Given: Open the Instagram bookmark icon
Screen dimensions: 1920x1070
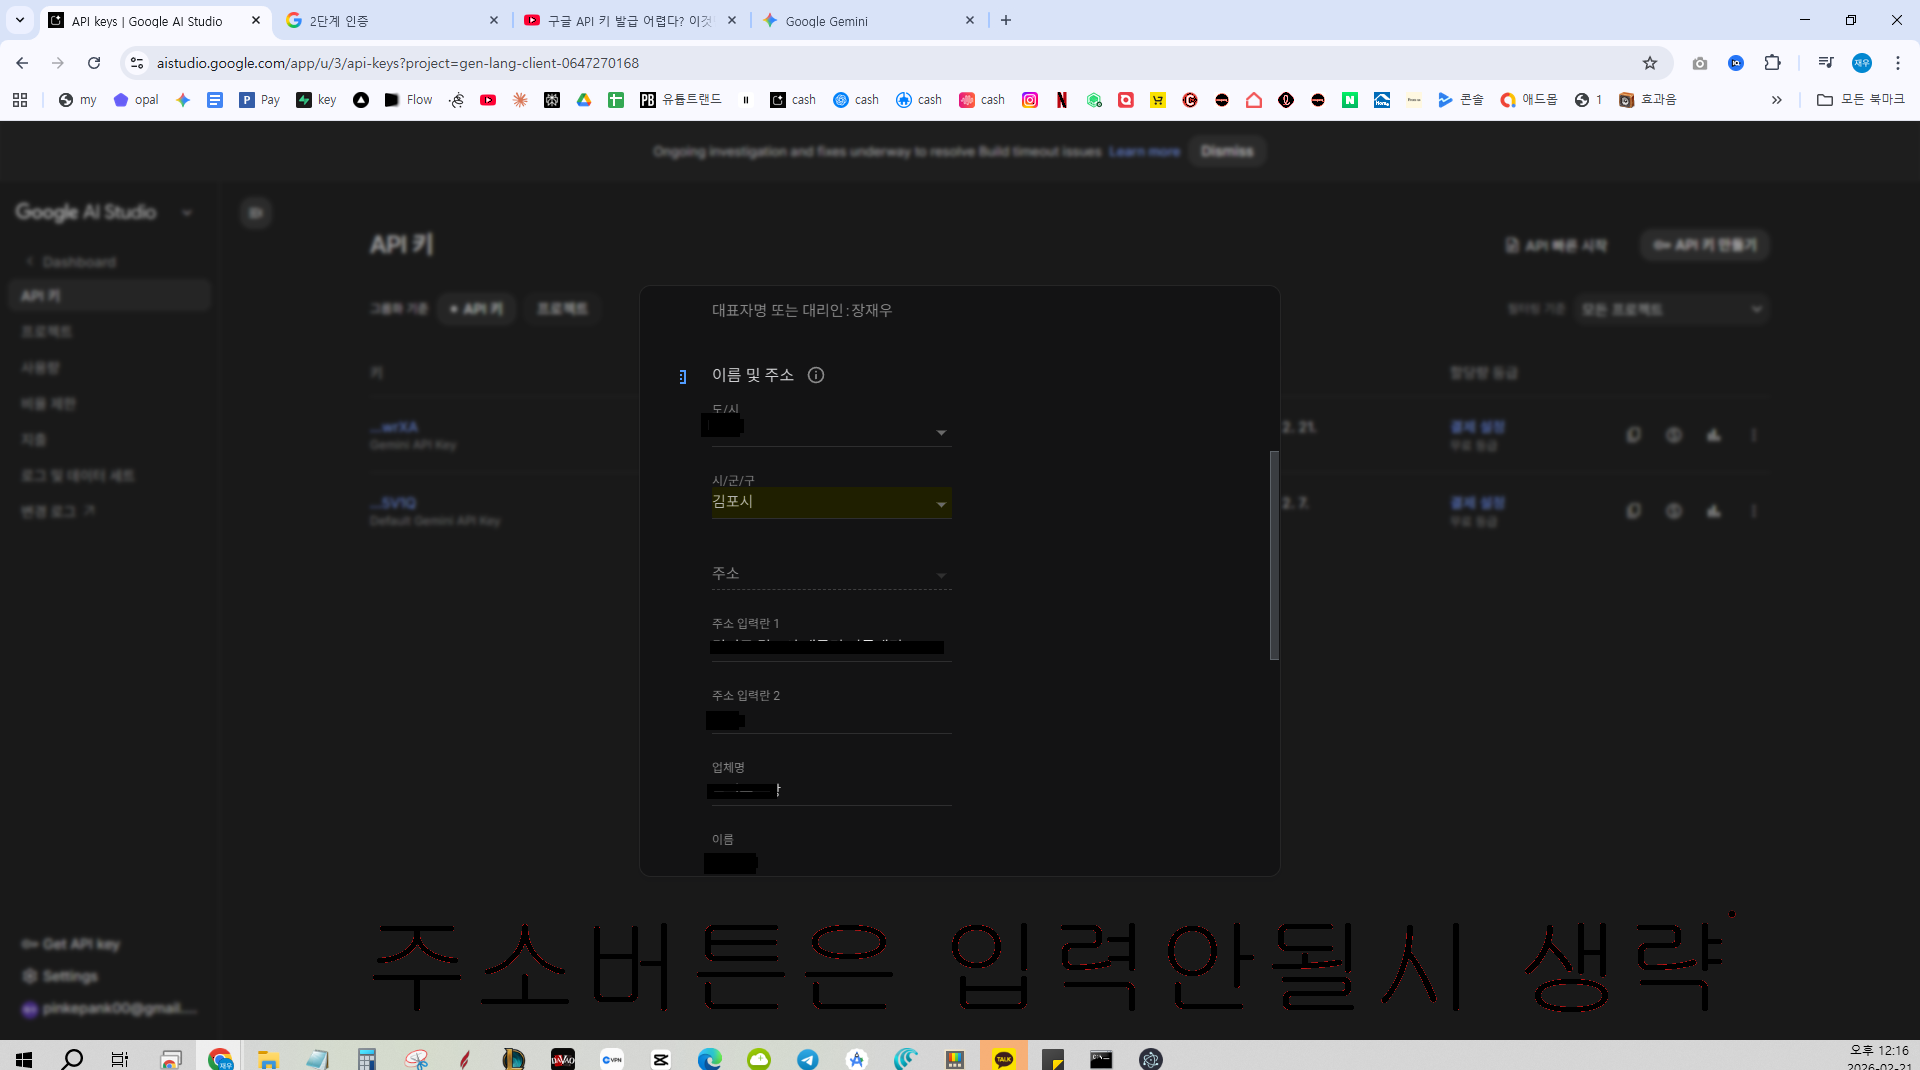Looking at the screenshot, I should pos(1030,100).
